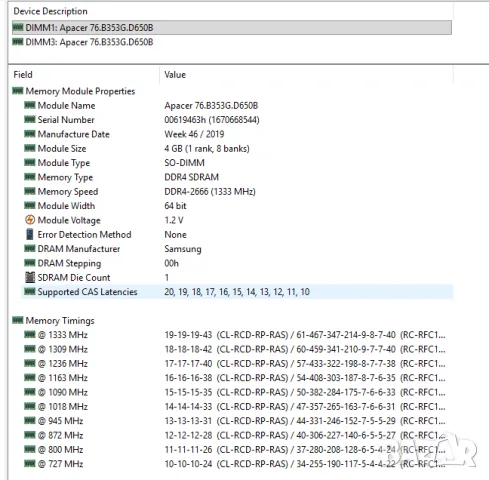
Task: Click the icon beside @ 1236 MHz
Action: click(30, 363)
